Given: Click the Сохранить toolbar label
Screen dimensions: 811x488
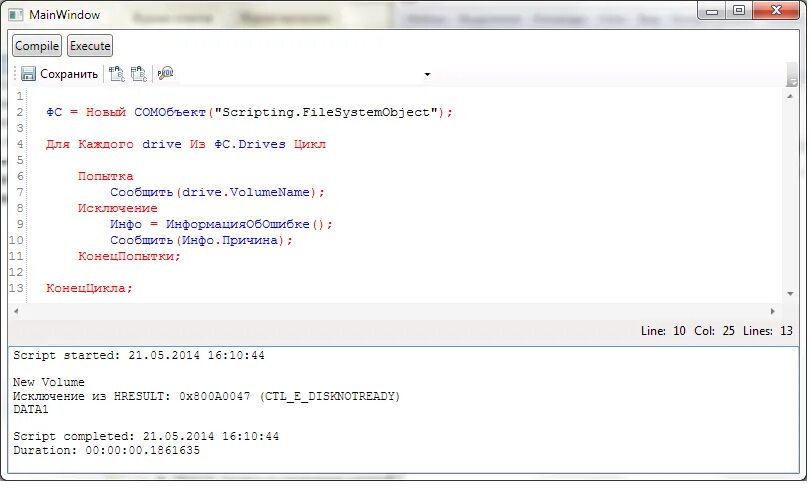Looking at the screenshot, I should coord(69,74).
